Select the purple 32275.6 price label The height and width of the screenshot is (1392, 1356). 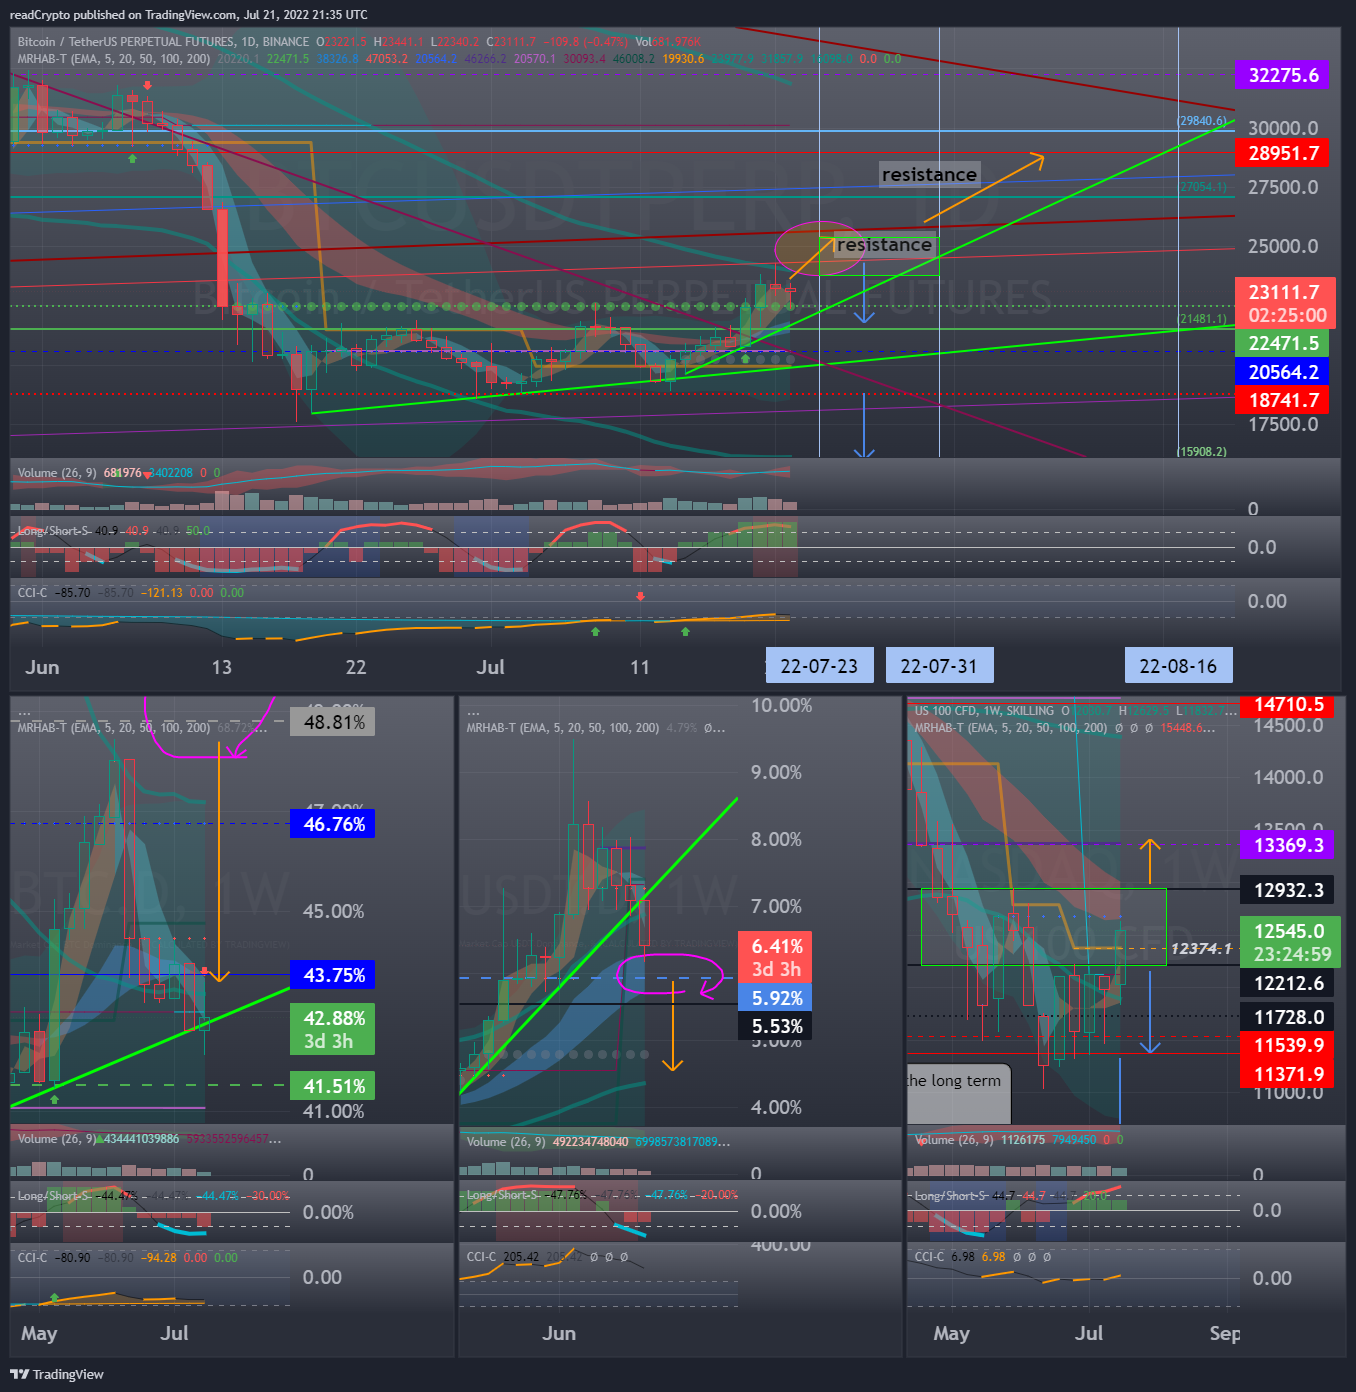[x=1283, y=75]
